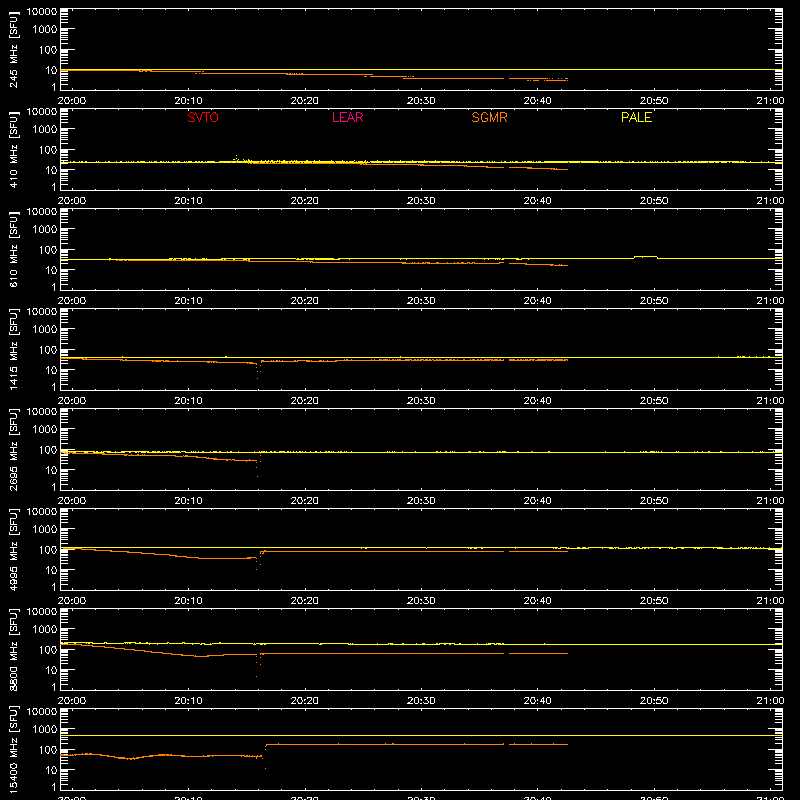Click the 1000 y-tick of the 410 MHz panel
The height and width of the screenshot is (800, 800).
point(45,129)
